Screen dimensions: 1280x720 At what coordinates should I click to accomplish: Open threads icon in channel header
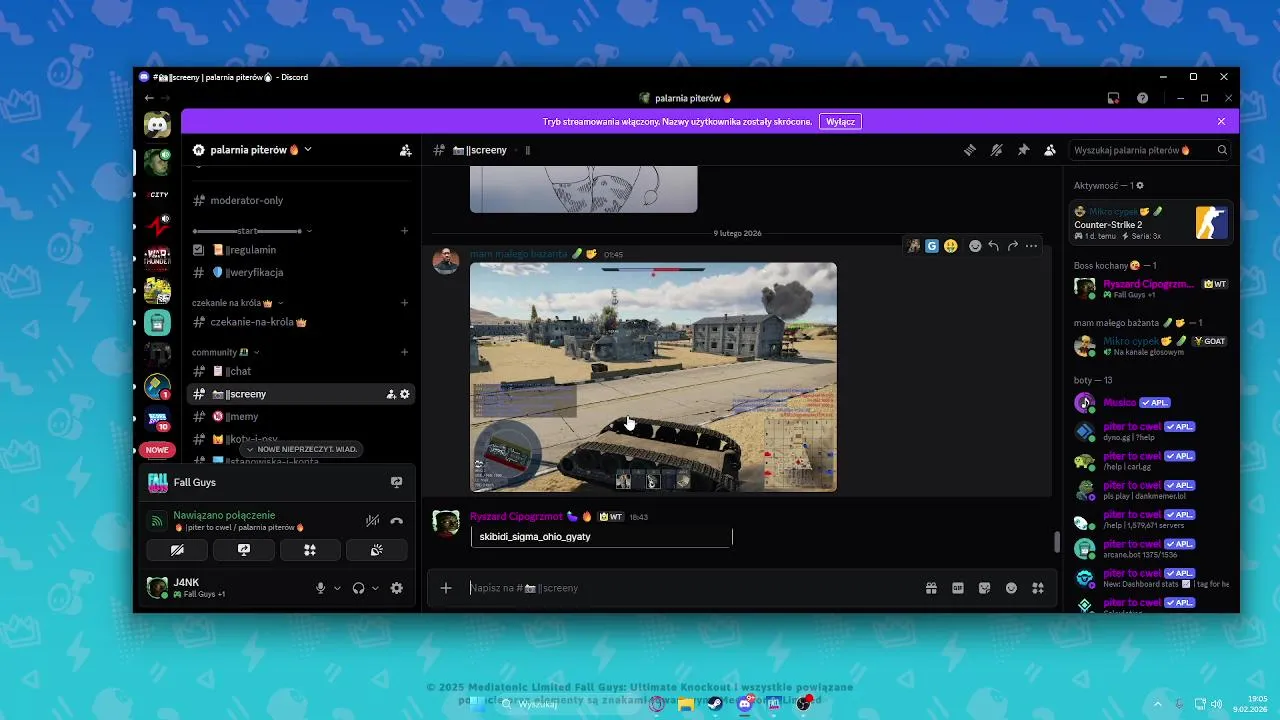coord(970,150)
